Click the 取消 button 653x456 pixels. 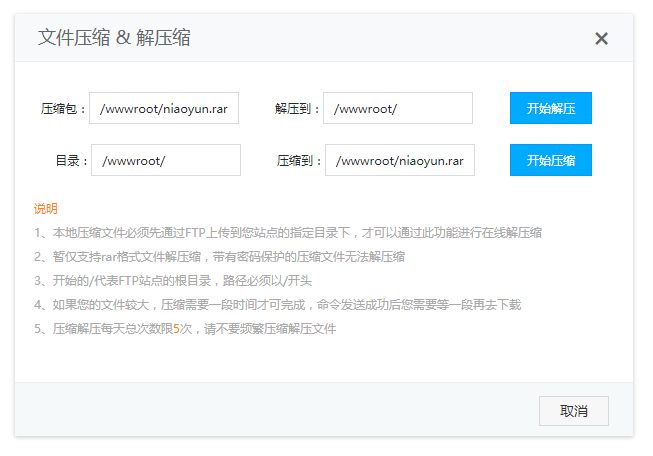click(573, 411)
